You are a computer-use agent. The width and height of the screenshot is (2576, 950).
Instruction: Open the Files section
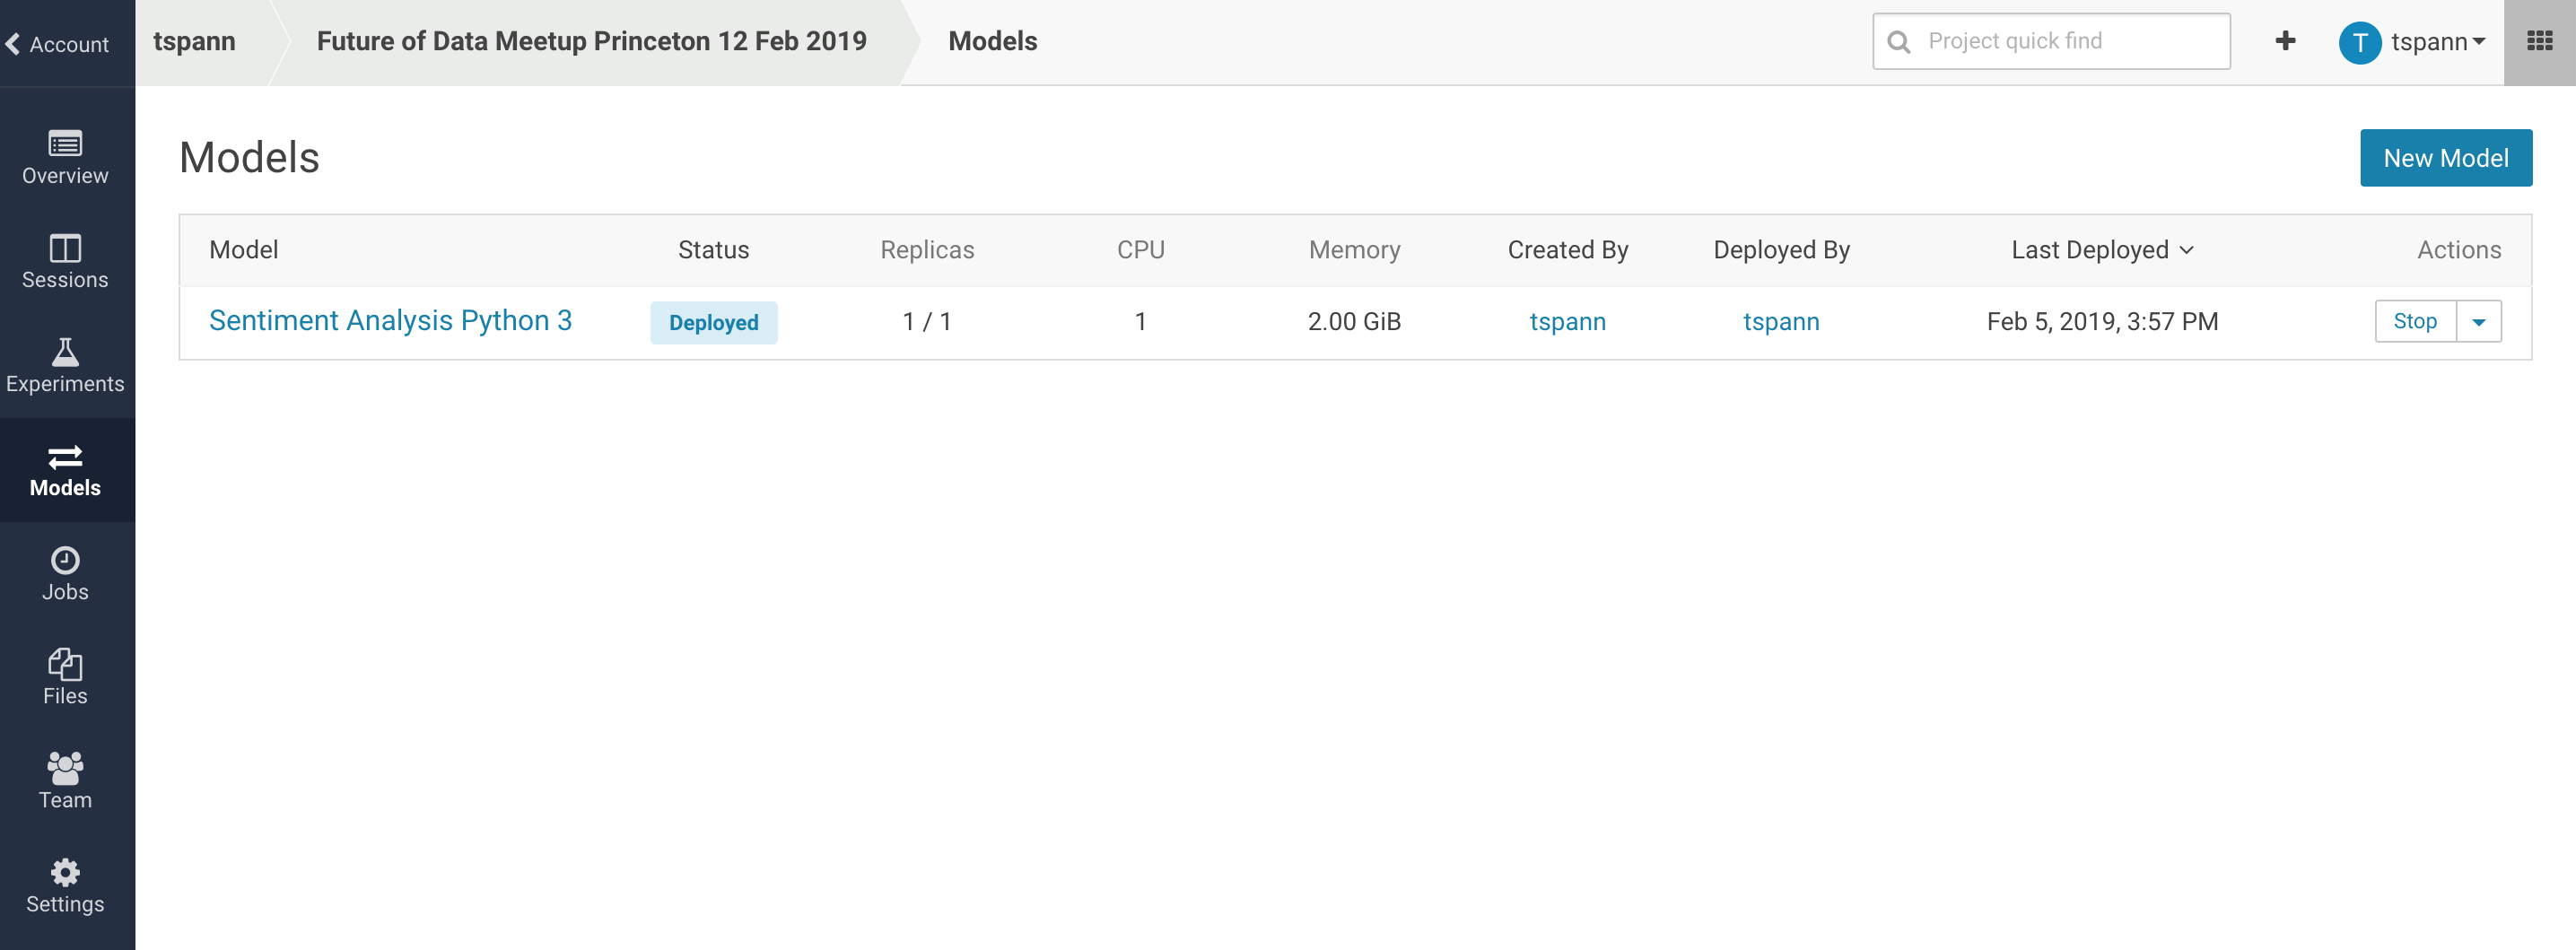click(x=65, y=678)
